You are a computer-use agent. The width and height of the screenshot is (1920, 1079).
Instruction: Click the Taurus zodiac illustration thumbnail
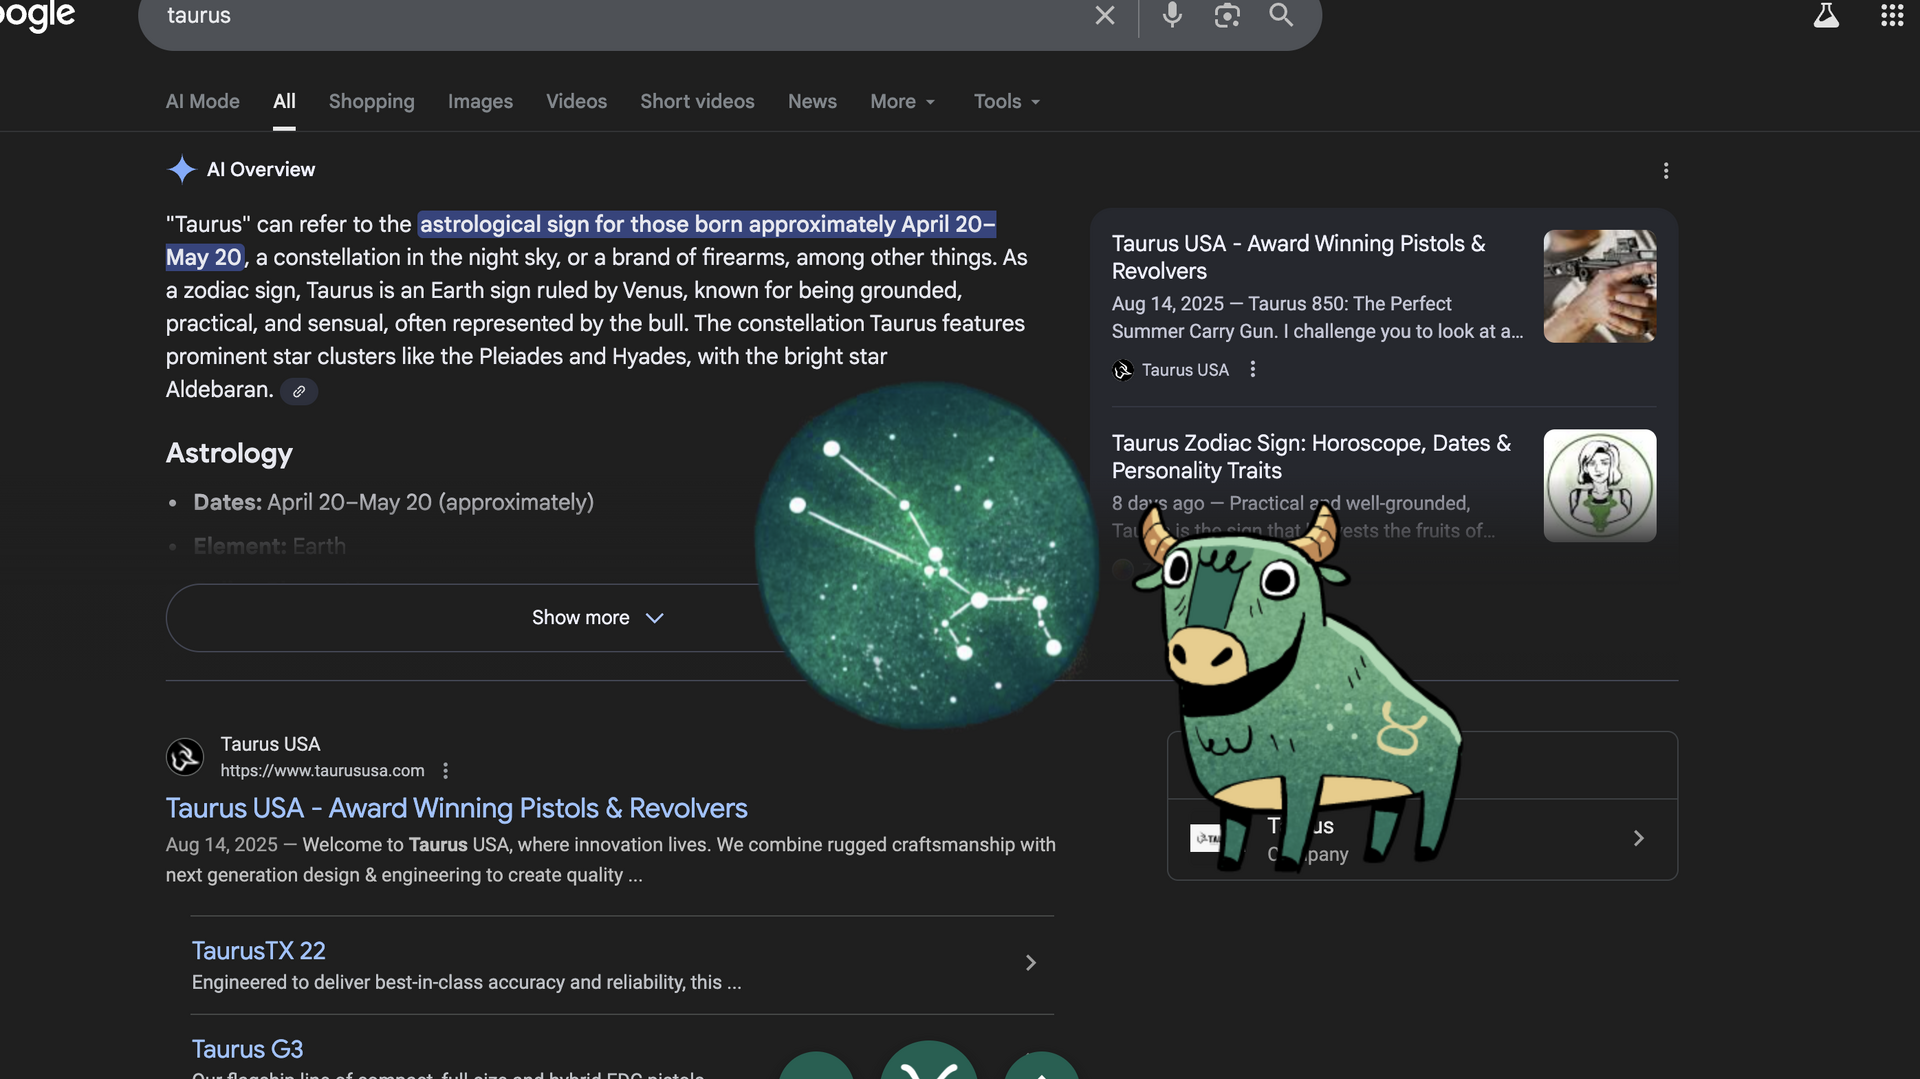1600,485
